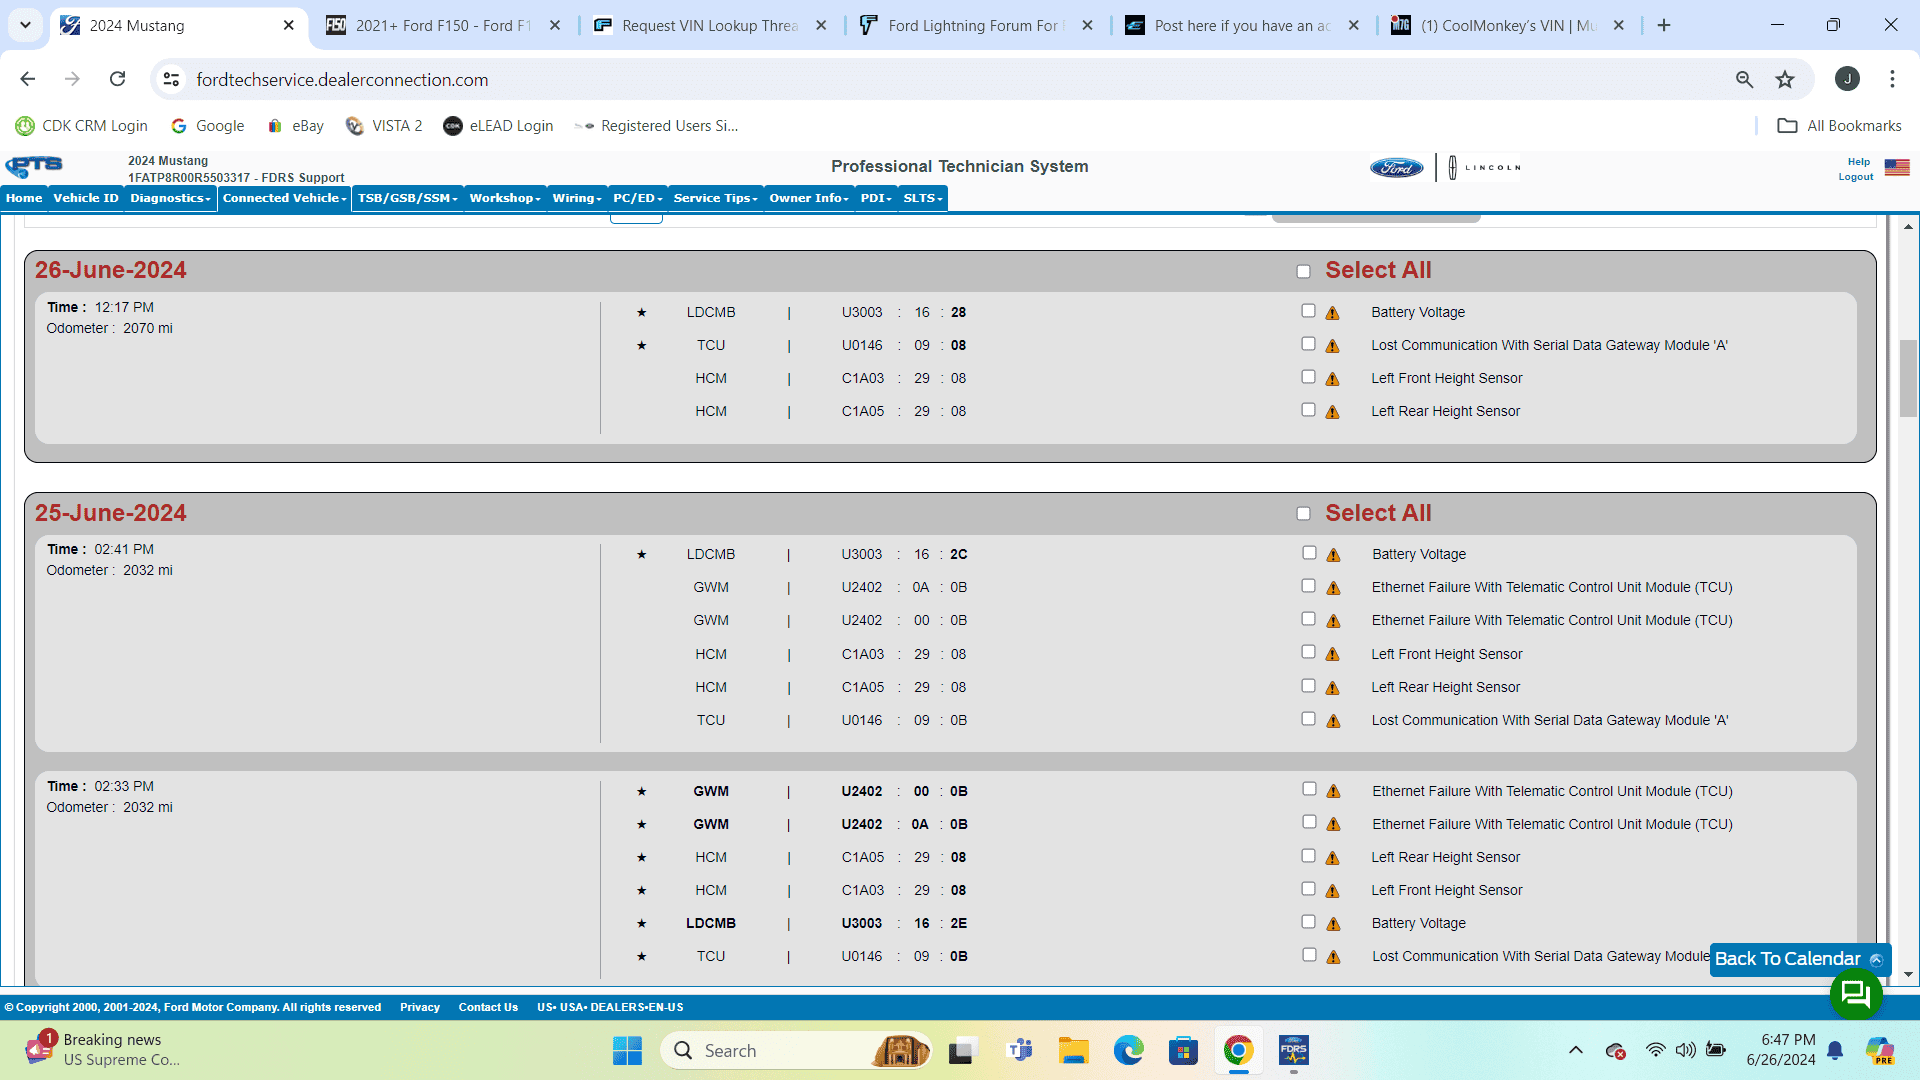Open the Chrome profile J avatar
This screenshot has height=1080, width=1920.
pos(1847,79)
